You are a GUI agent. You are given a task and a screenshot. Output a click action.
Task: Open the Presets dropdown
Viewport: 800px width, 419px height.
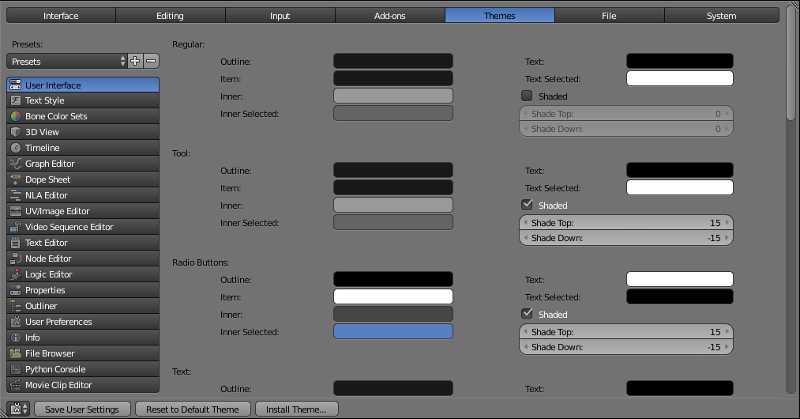pos(66,61)
